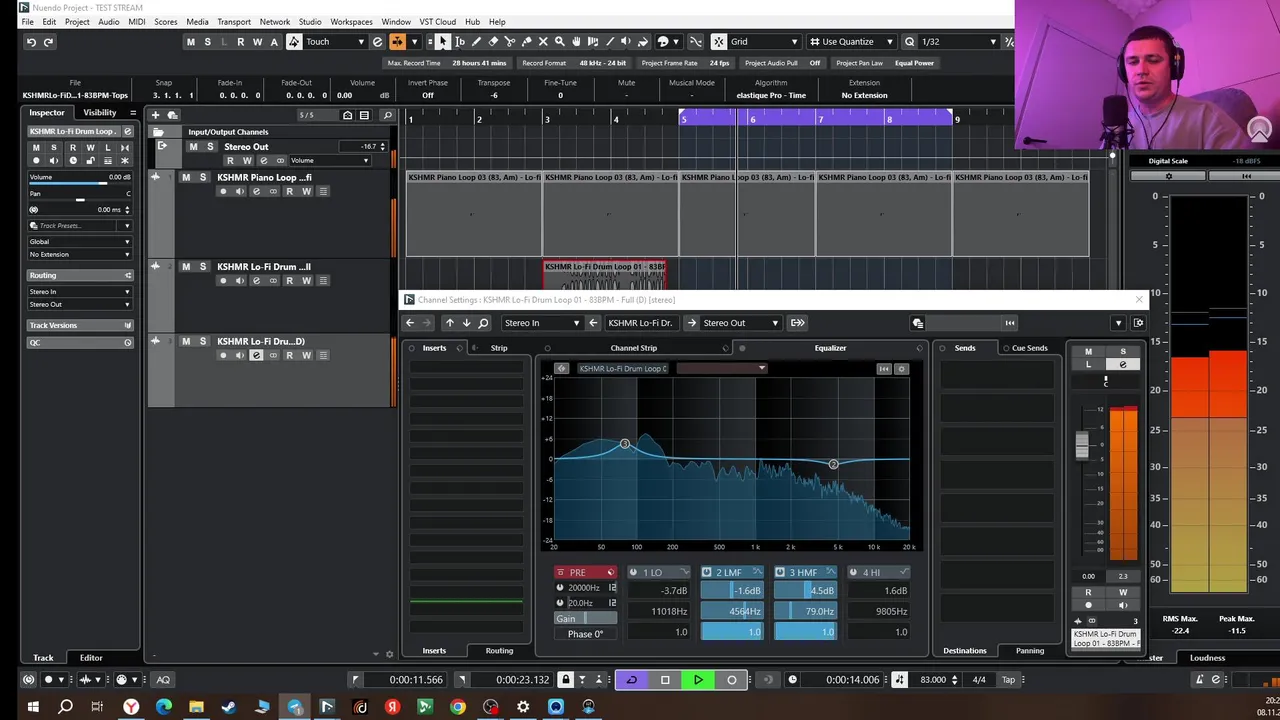This screenshot has width=1280, height=720.
Task: Switch to the Routing tab at bottom
Action: (499, 651)
